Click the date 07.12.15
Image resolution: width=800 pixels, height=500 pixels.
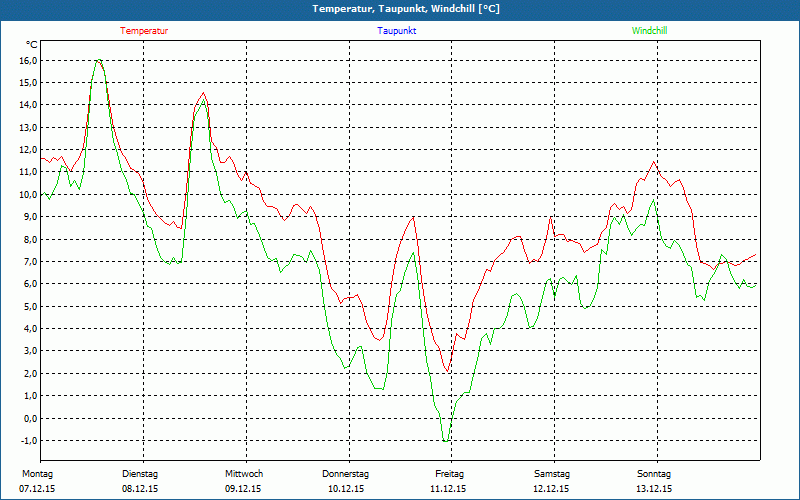click(x=37, y=489)
